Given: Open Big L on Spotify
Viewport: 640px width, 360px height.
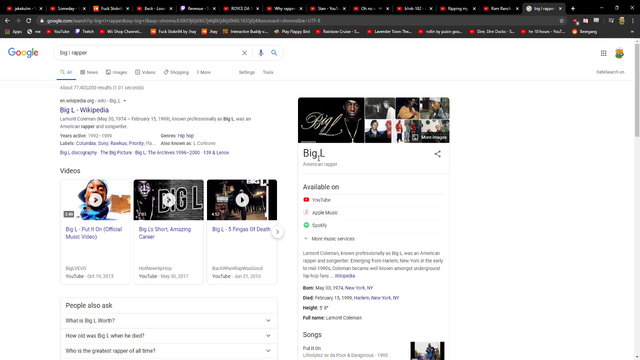Looking at the screenshot, I should 315,225.
